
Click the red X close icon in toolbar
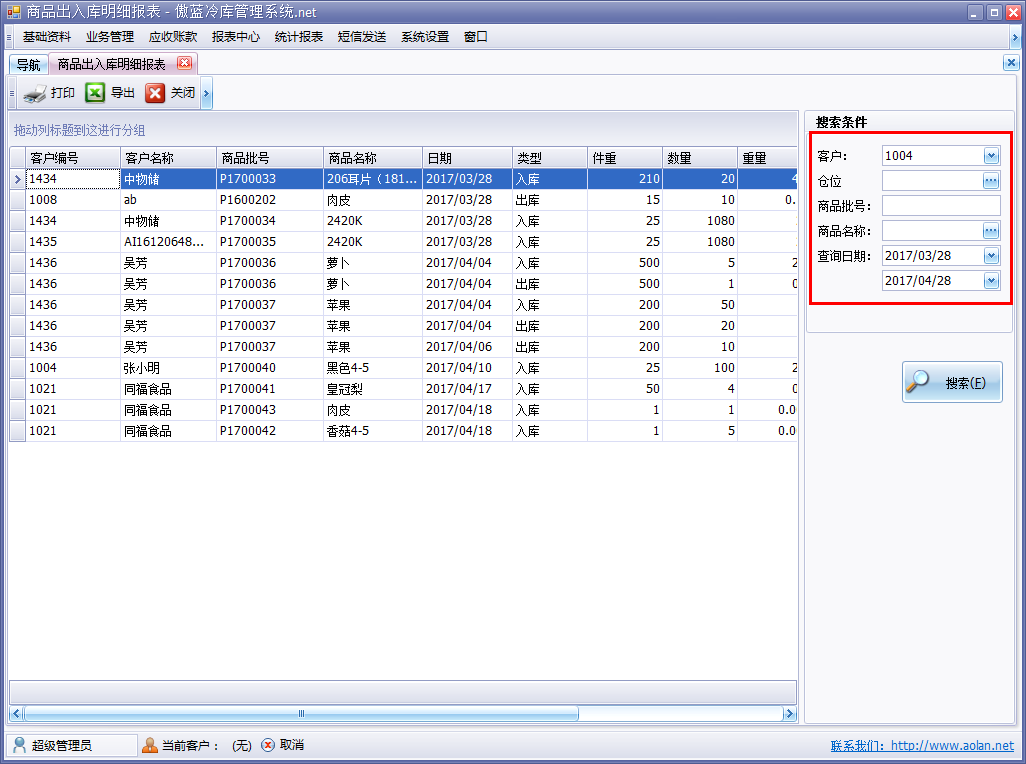click(155, 93)
